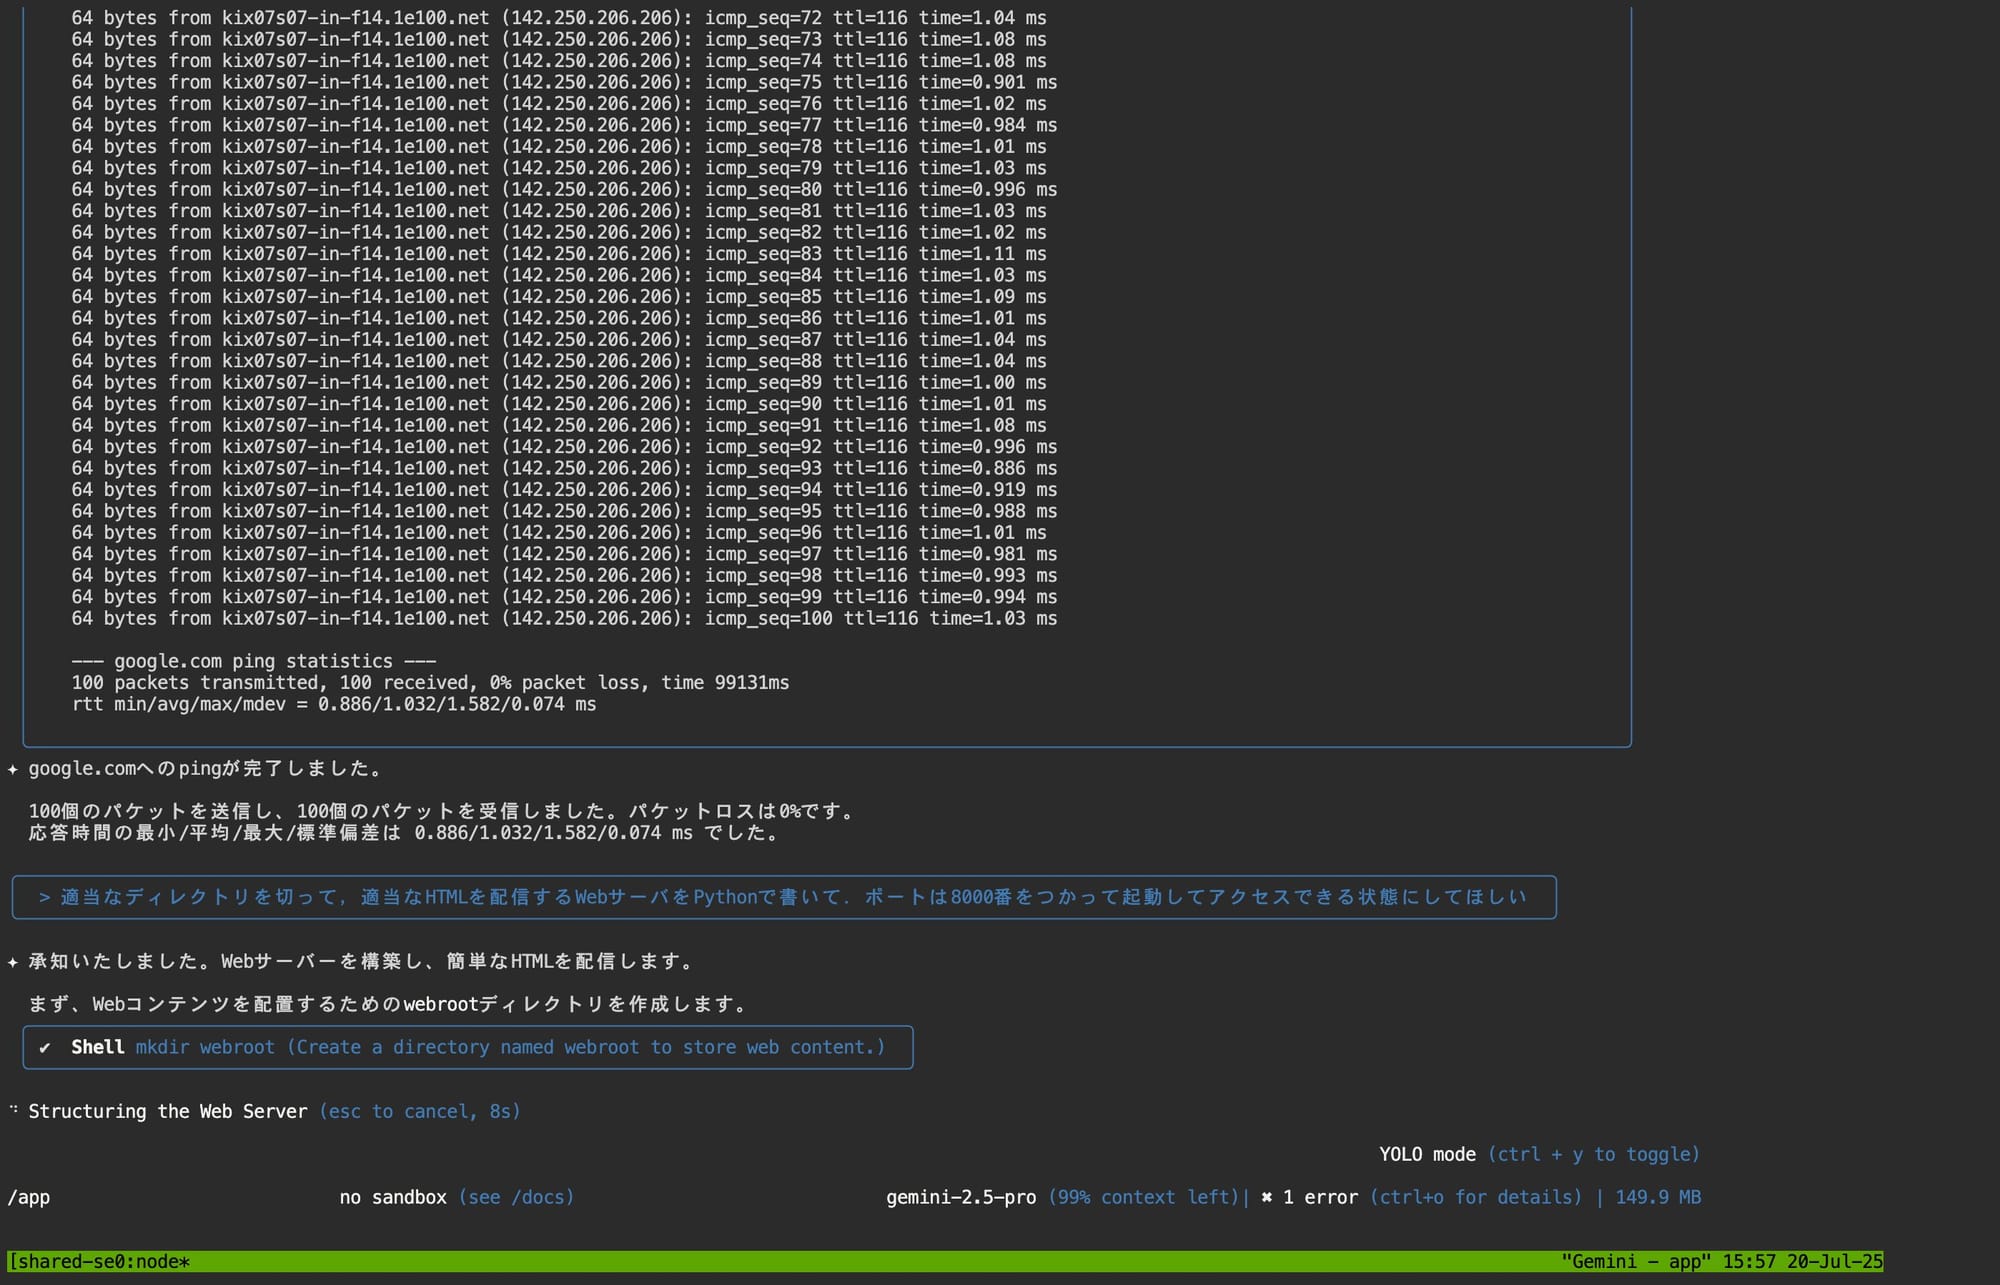Click the '100個のパケットを送信し' summary sentence
Image resolution: width=2000 pixels, height=1285 pixels.
(442, 811)
